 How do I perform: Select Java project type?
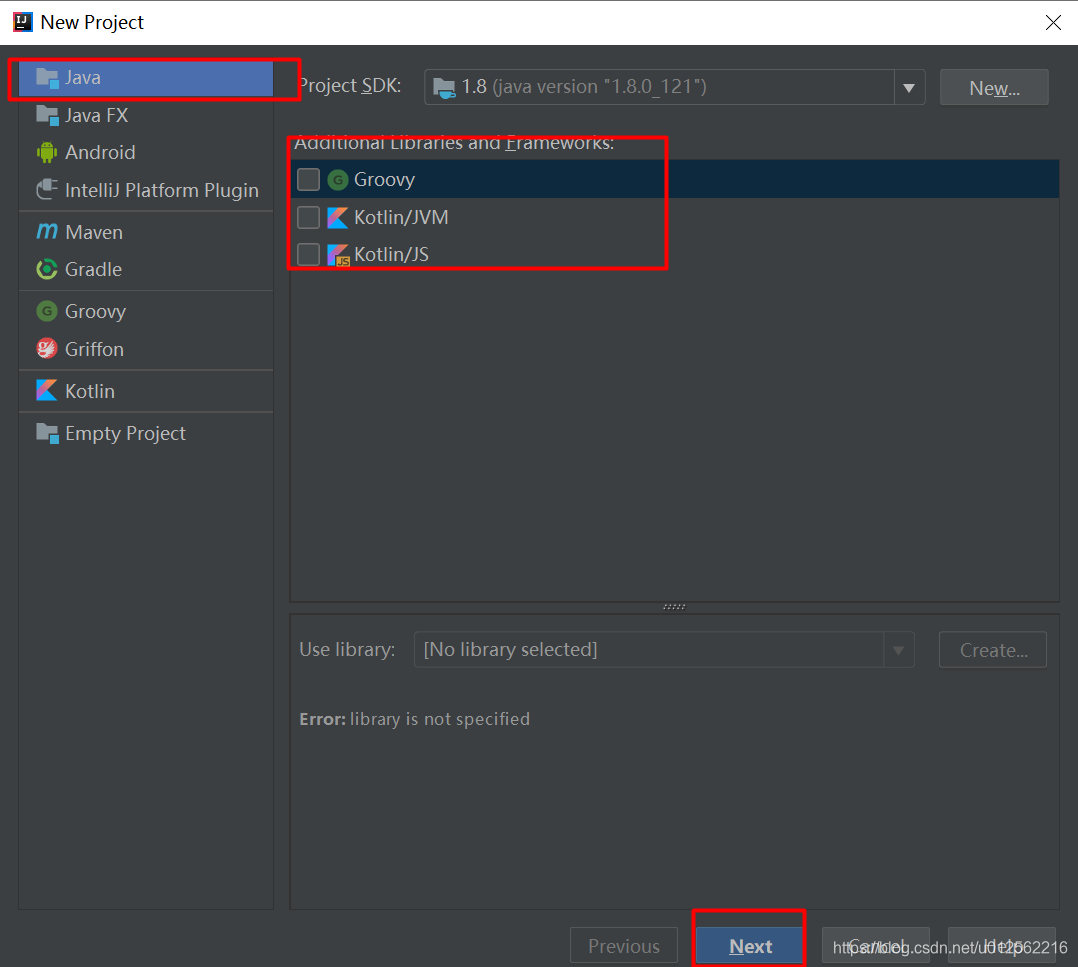(x=146, y=78)
